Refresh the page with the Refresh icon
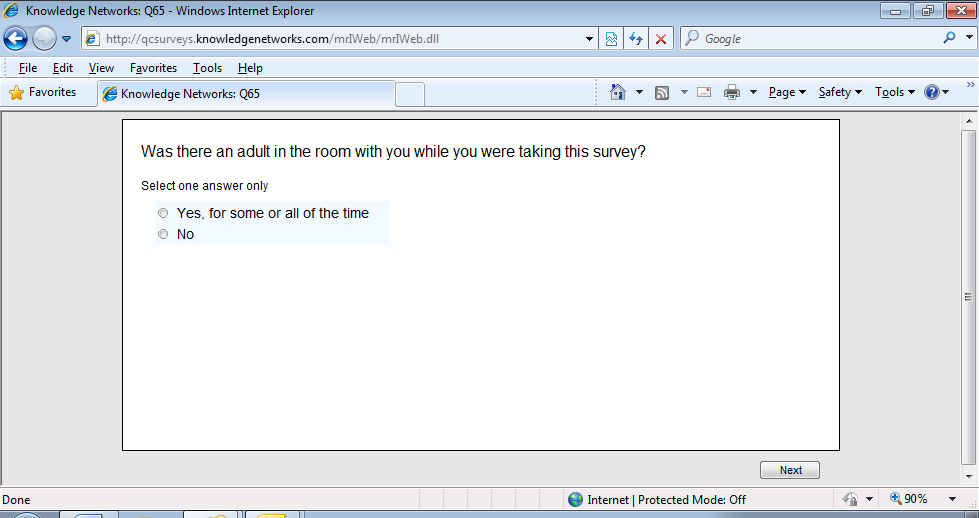979x518 pixels. pos(636,39)
